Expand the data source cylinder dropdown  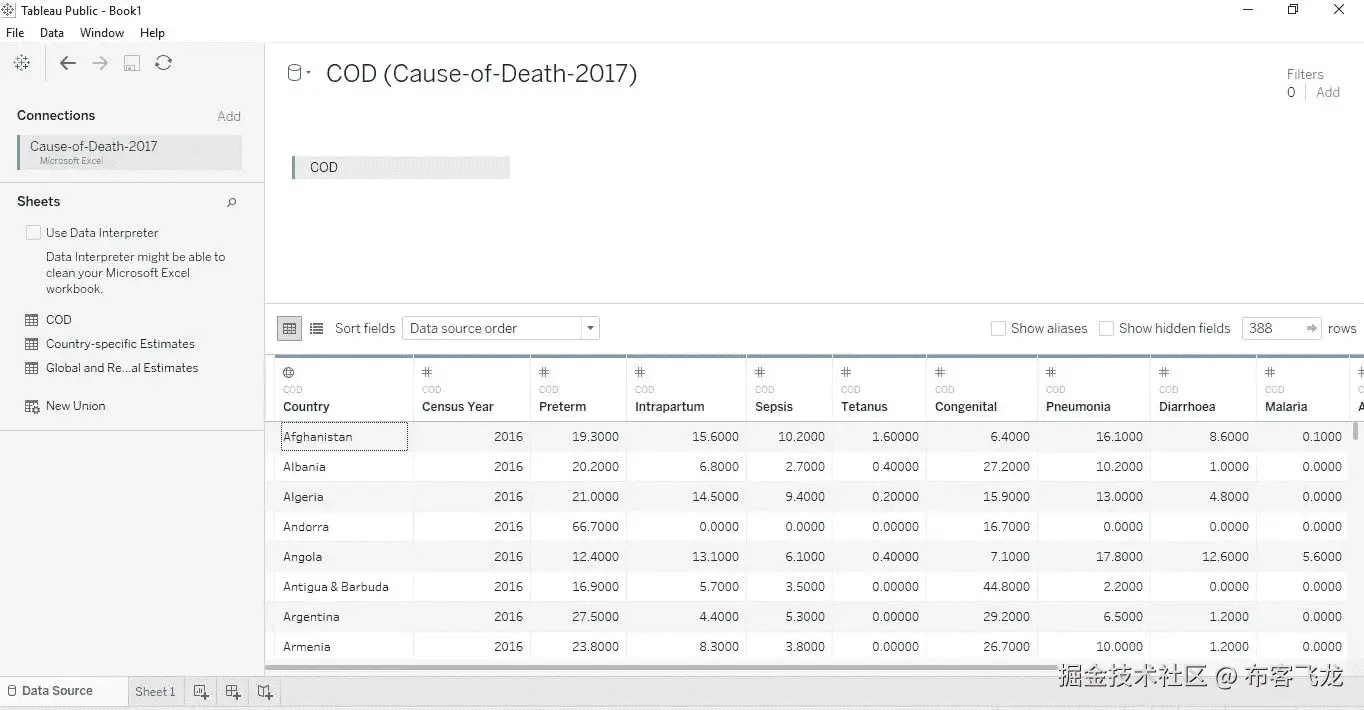[299, 73]
